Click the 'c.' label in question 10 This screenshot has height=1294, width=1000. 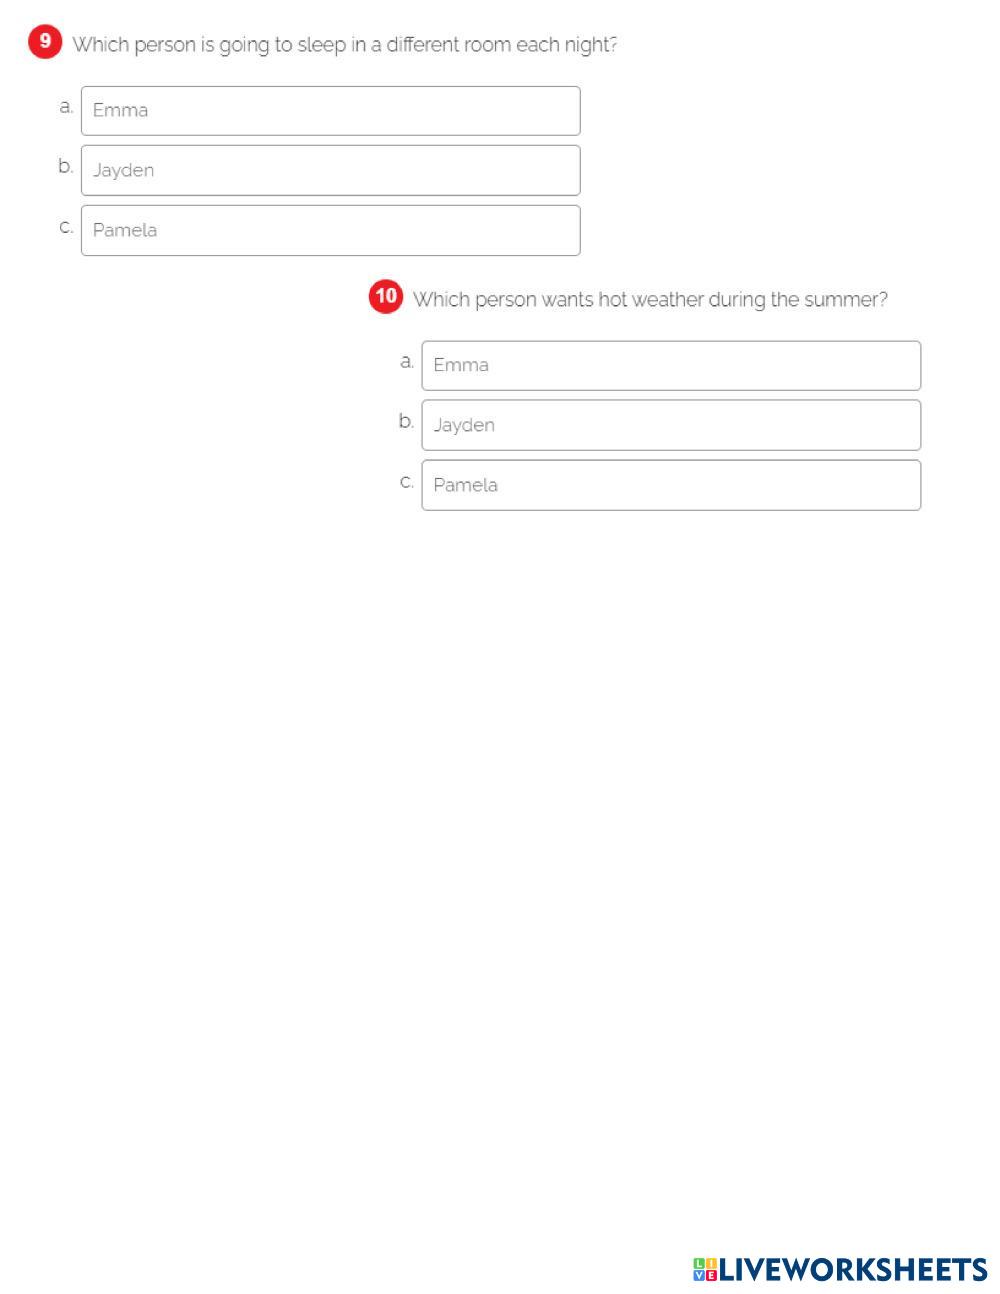(406, 482)
